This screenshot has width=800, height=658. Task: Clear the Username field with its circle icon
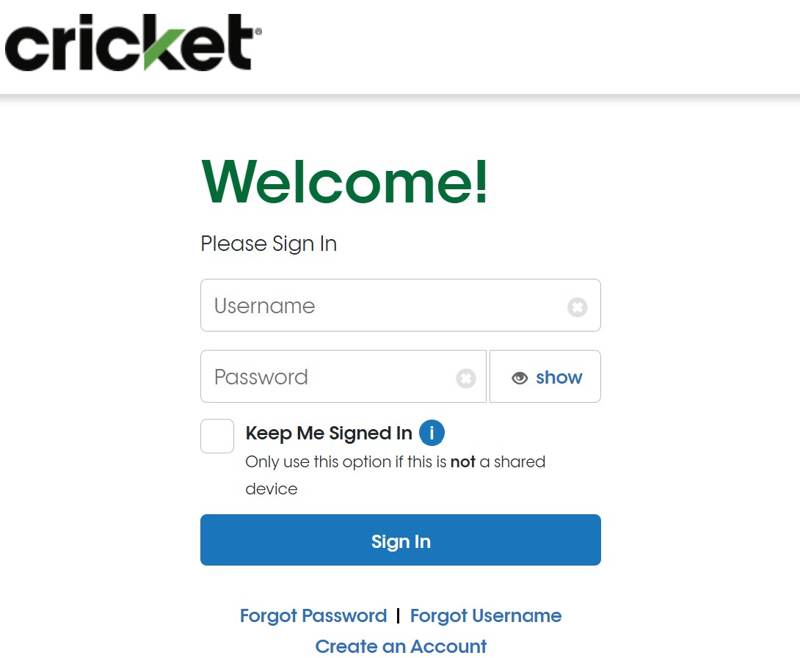577,307
